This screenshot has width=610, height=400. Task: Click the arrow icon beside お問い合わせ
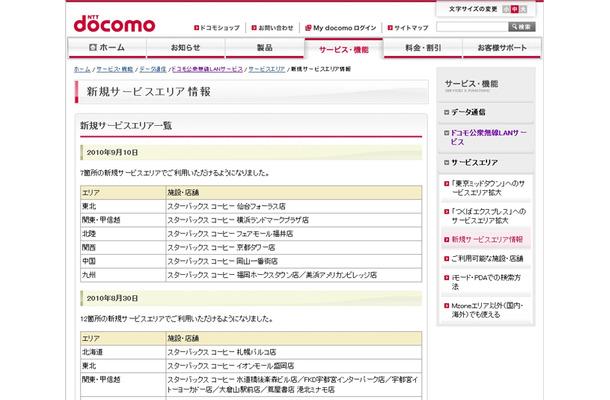(x=254, y=28)
